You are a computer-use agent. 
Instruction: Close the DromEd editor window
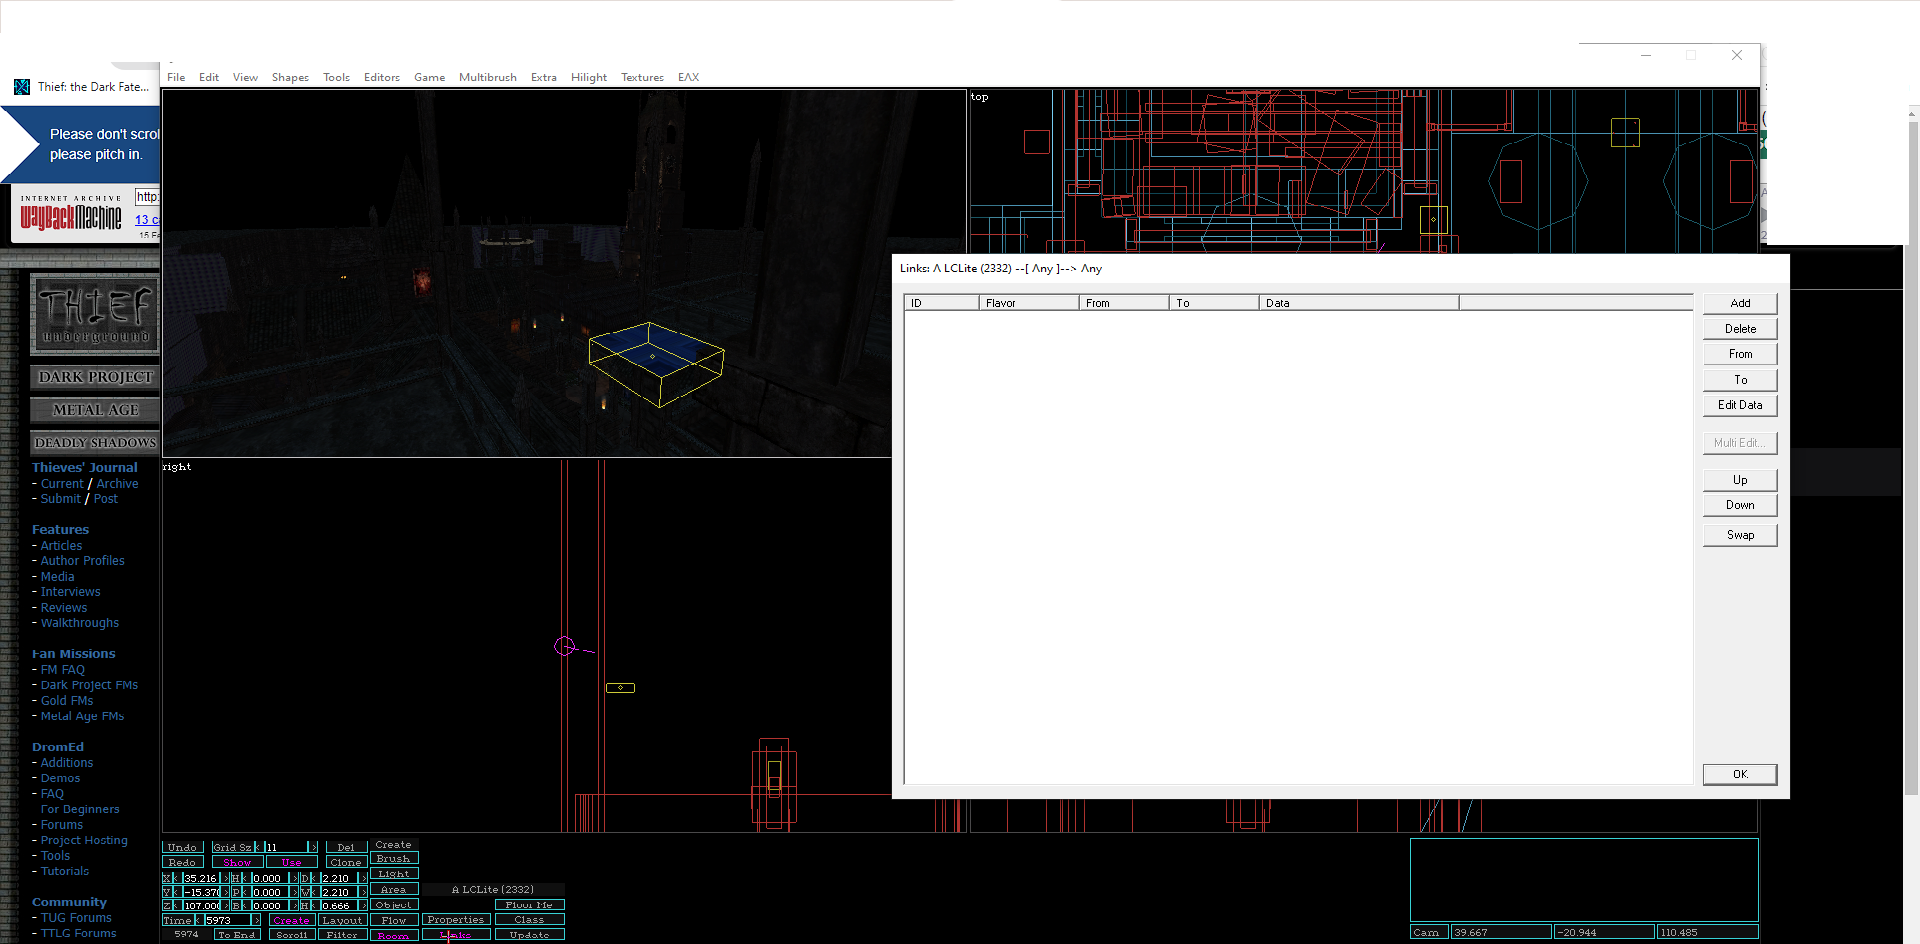(x=1737, y=55)
